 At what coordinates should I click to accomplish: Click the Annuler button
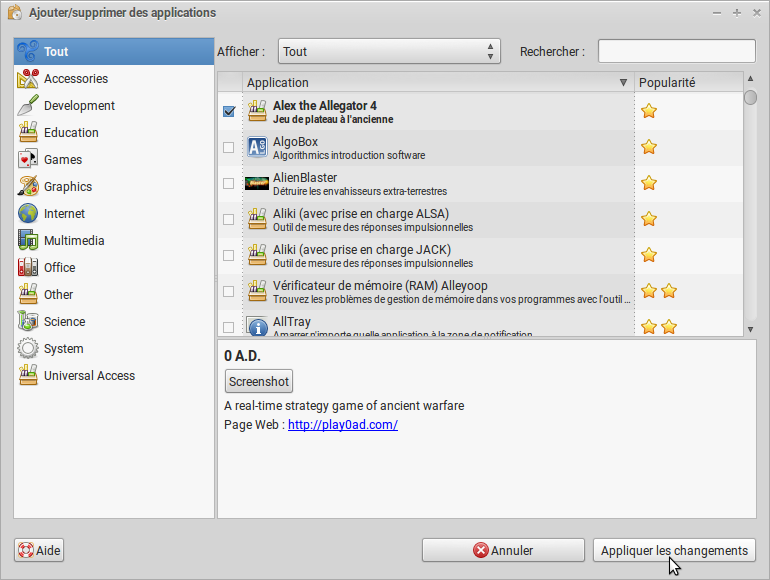(503, 551)
